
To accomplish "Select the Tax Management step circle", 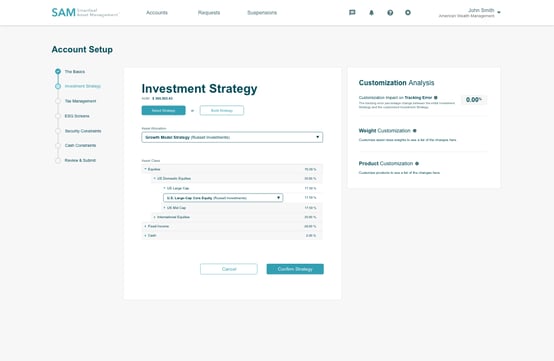I will (x=58, y=101).
